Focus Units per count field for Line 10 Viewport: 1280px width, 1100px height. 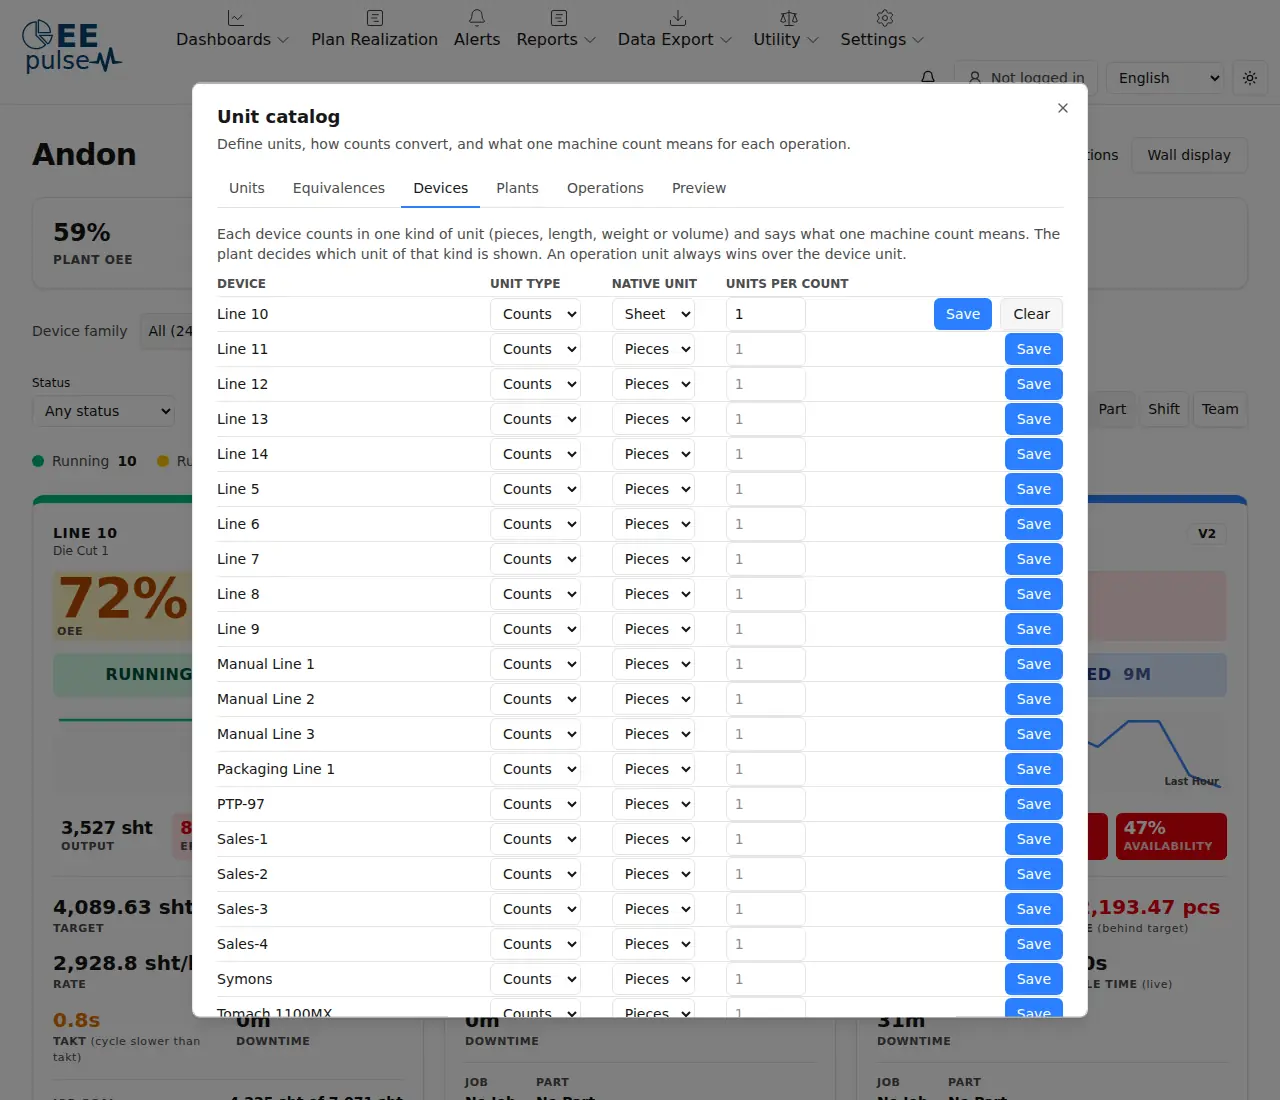[x=766, y=314]
